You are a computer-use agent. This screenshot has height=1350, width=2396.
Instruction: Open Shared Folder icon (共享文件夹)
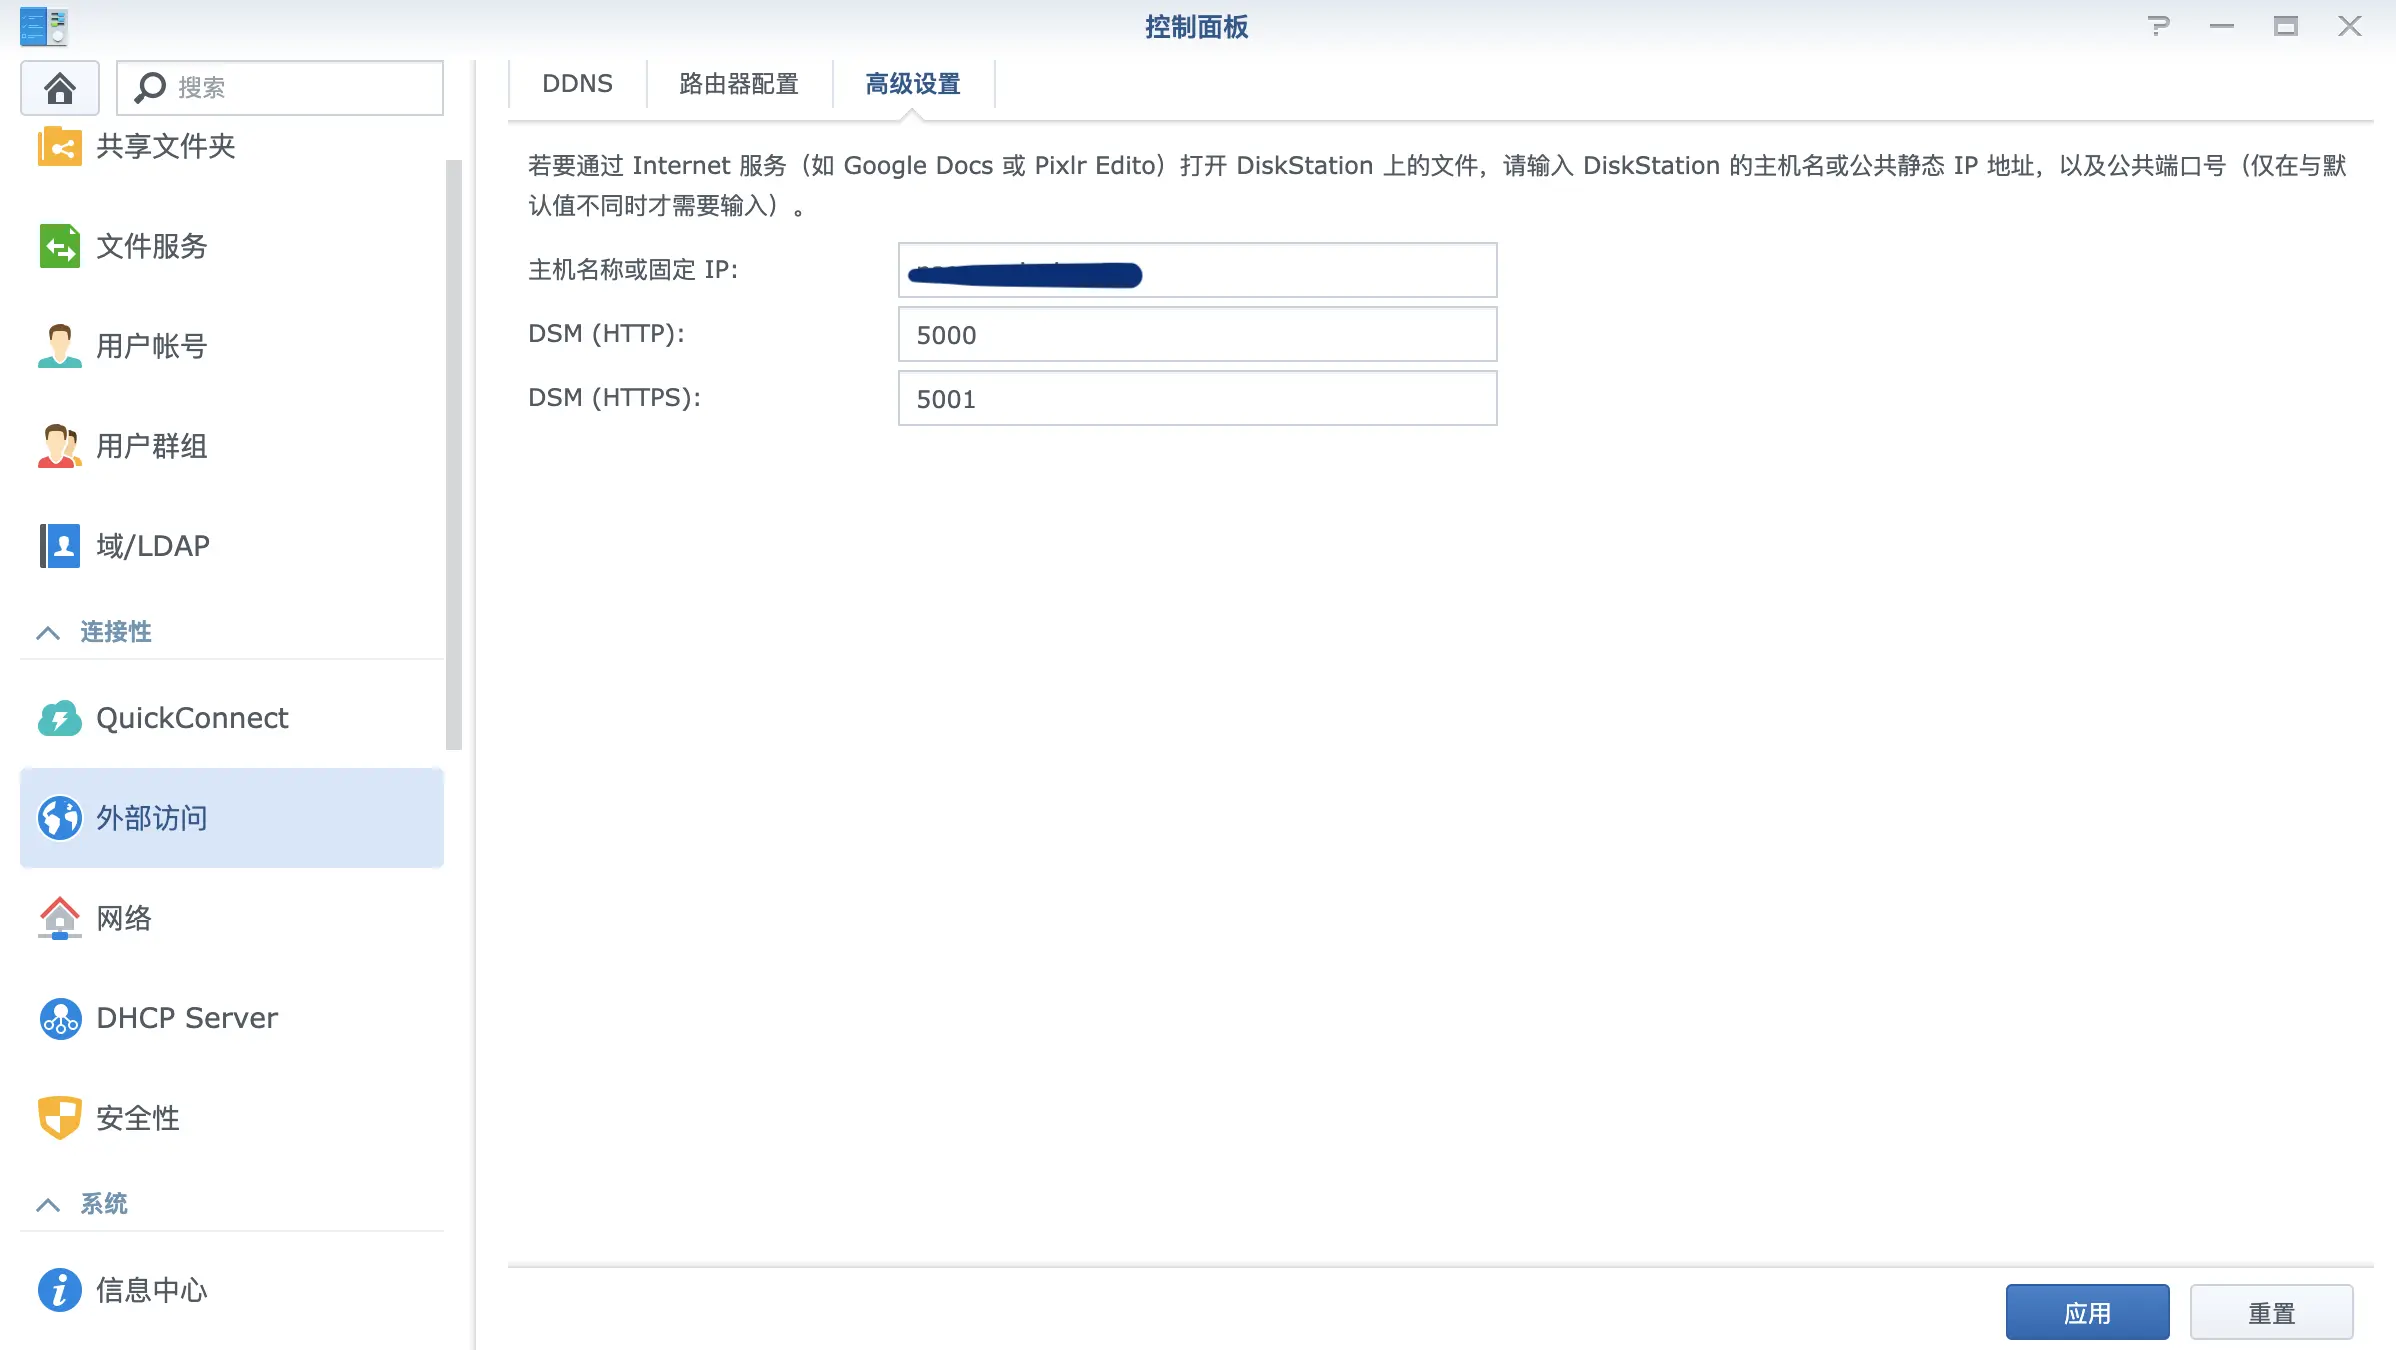pos(60,147)
